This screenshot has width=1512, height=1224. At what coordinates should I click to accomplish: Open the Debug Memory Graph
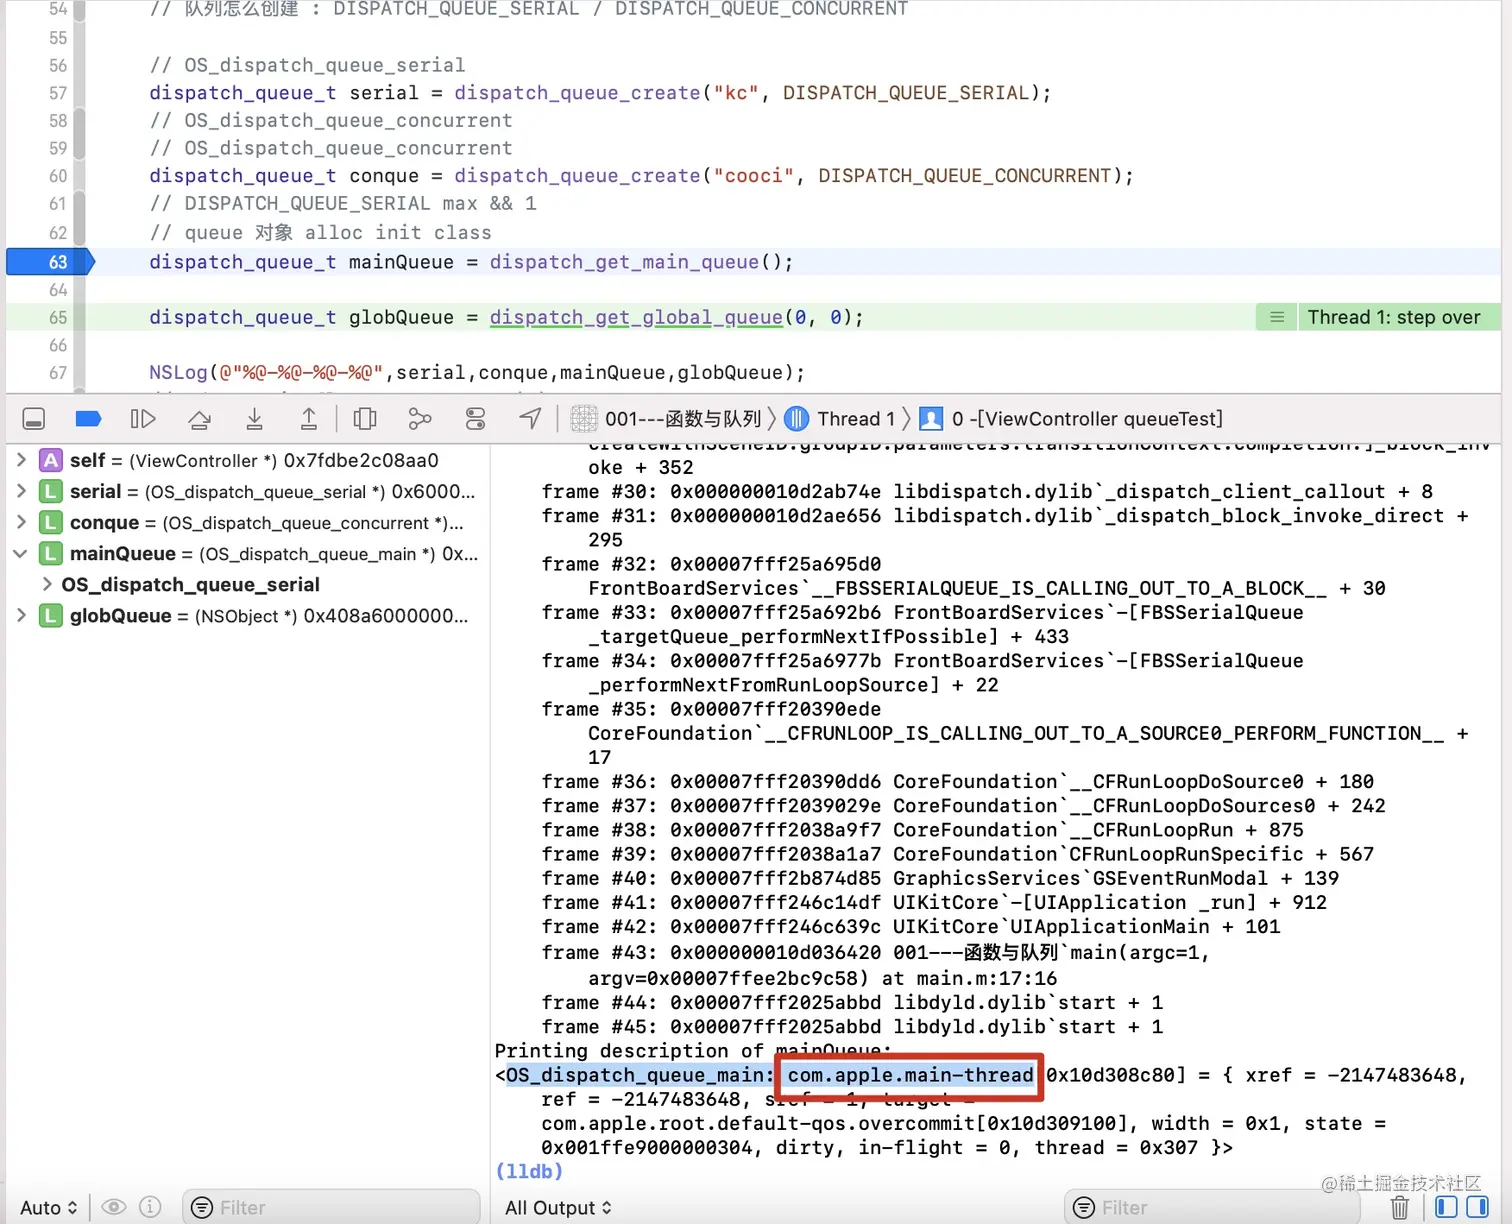point(420,418)
